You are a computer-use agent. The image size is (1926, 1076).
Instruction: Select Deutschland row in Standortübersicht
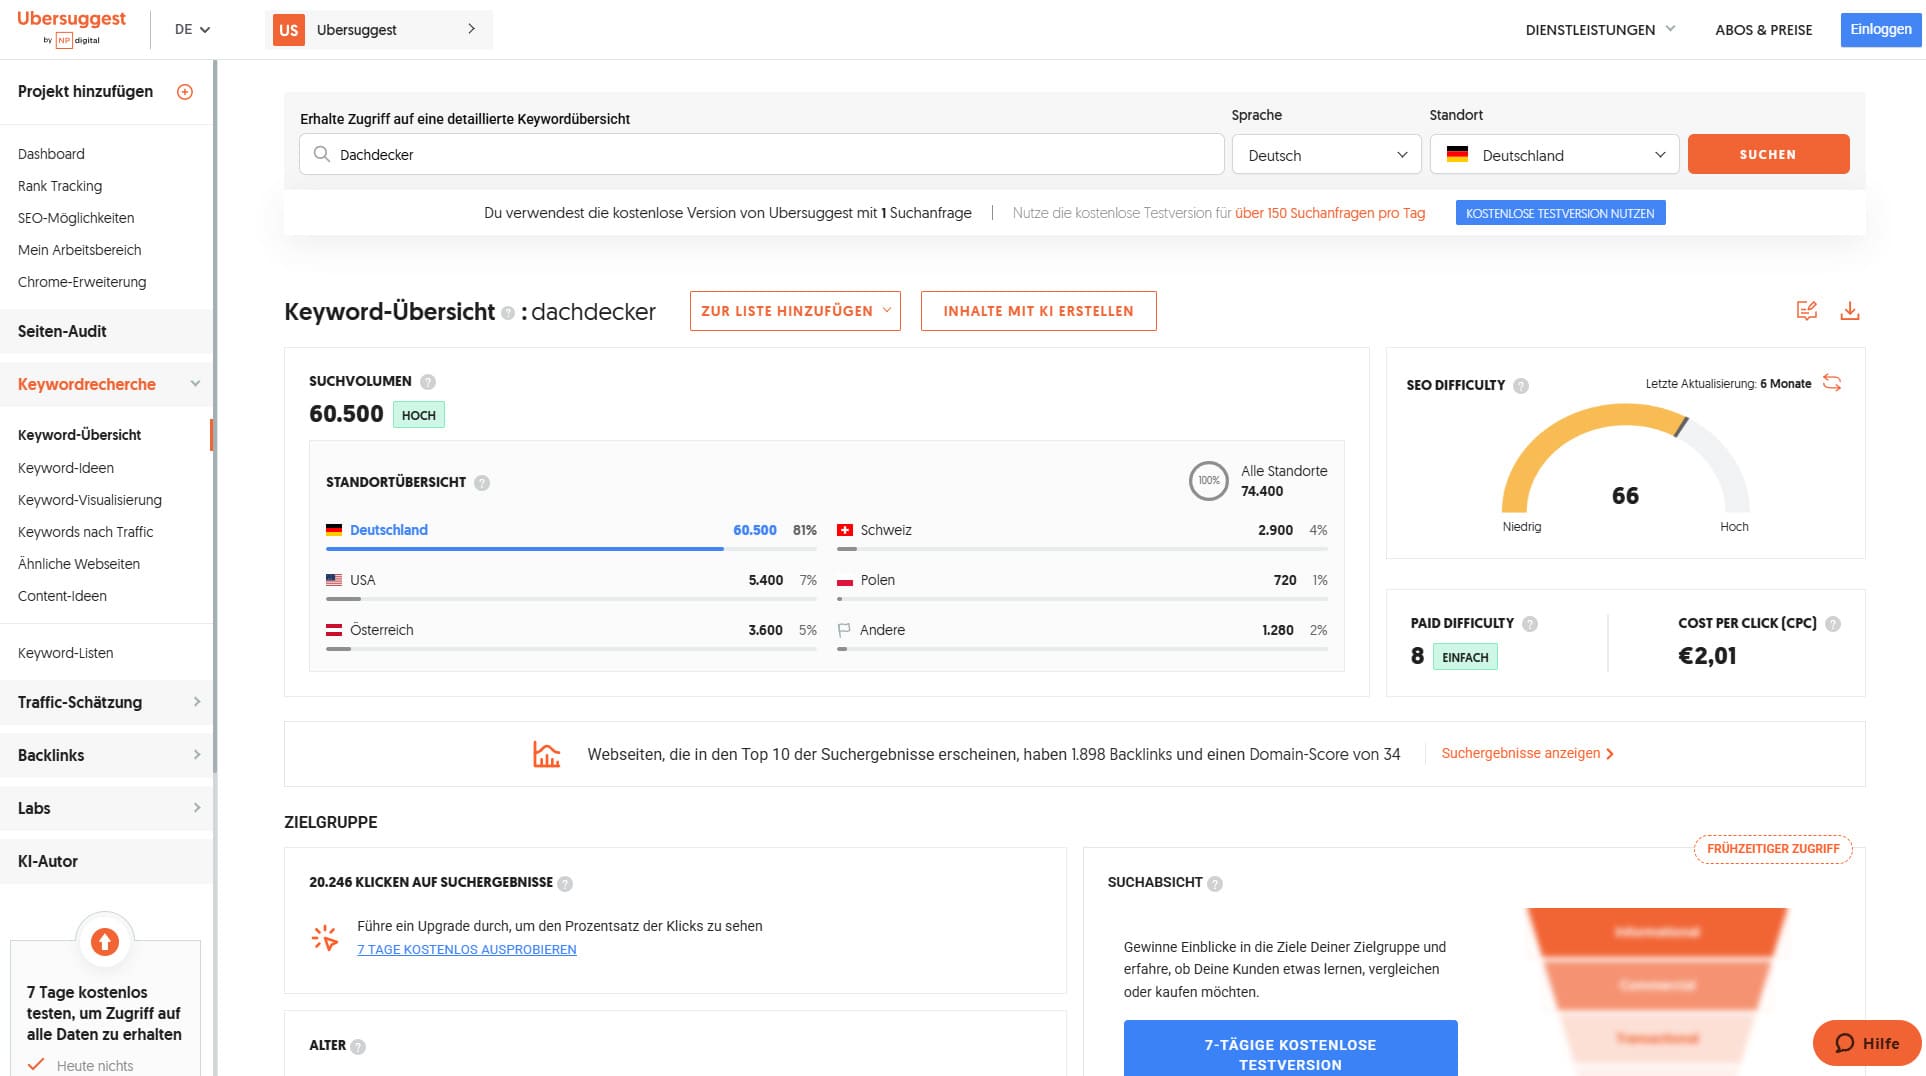pos(571,535)
